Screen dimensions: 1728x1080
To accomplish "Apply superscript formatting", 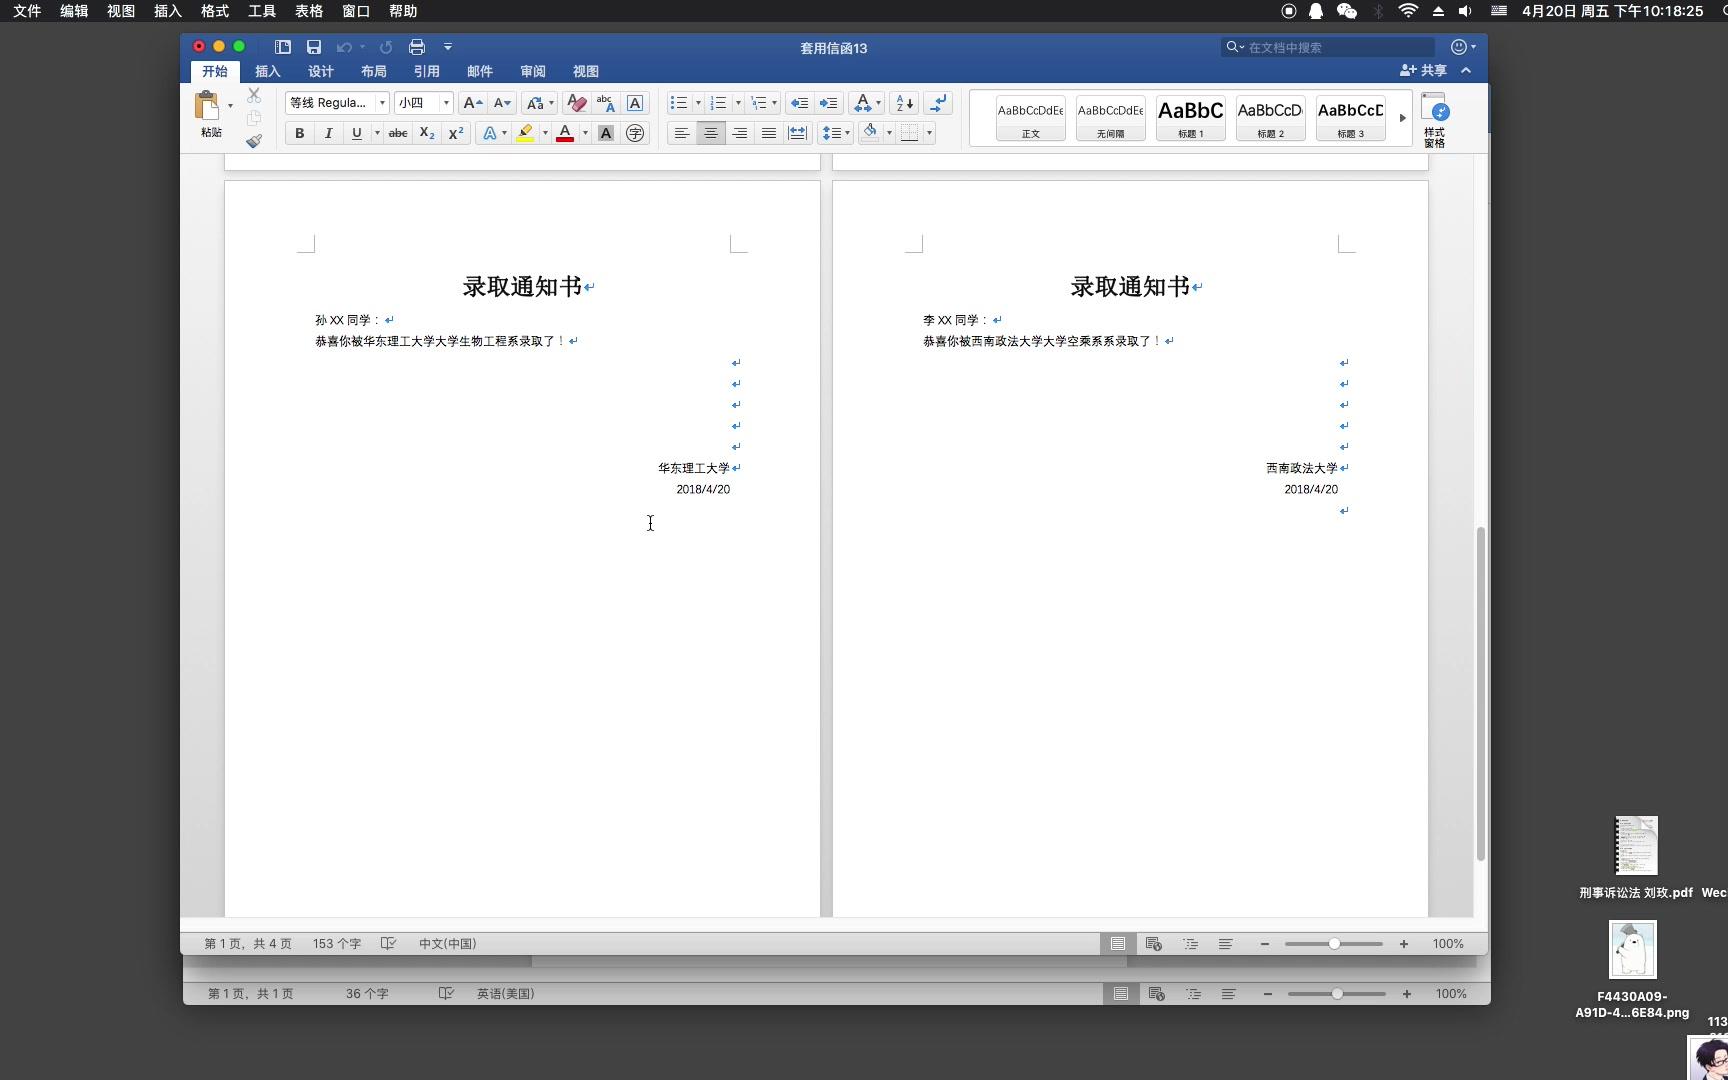I will coord(455,133).
